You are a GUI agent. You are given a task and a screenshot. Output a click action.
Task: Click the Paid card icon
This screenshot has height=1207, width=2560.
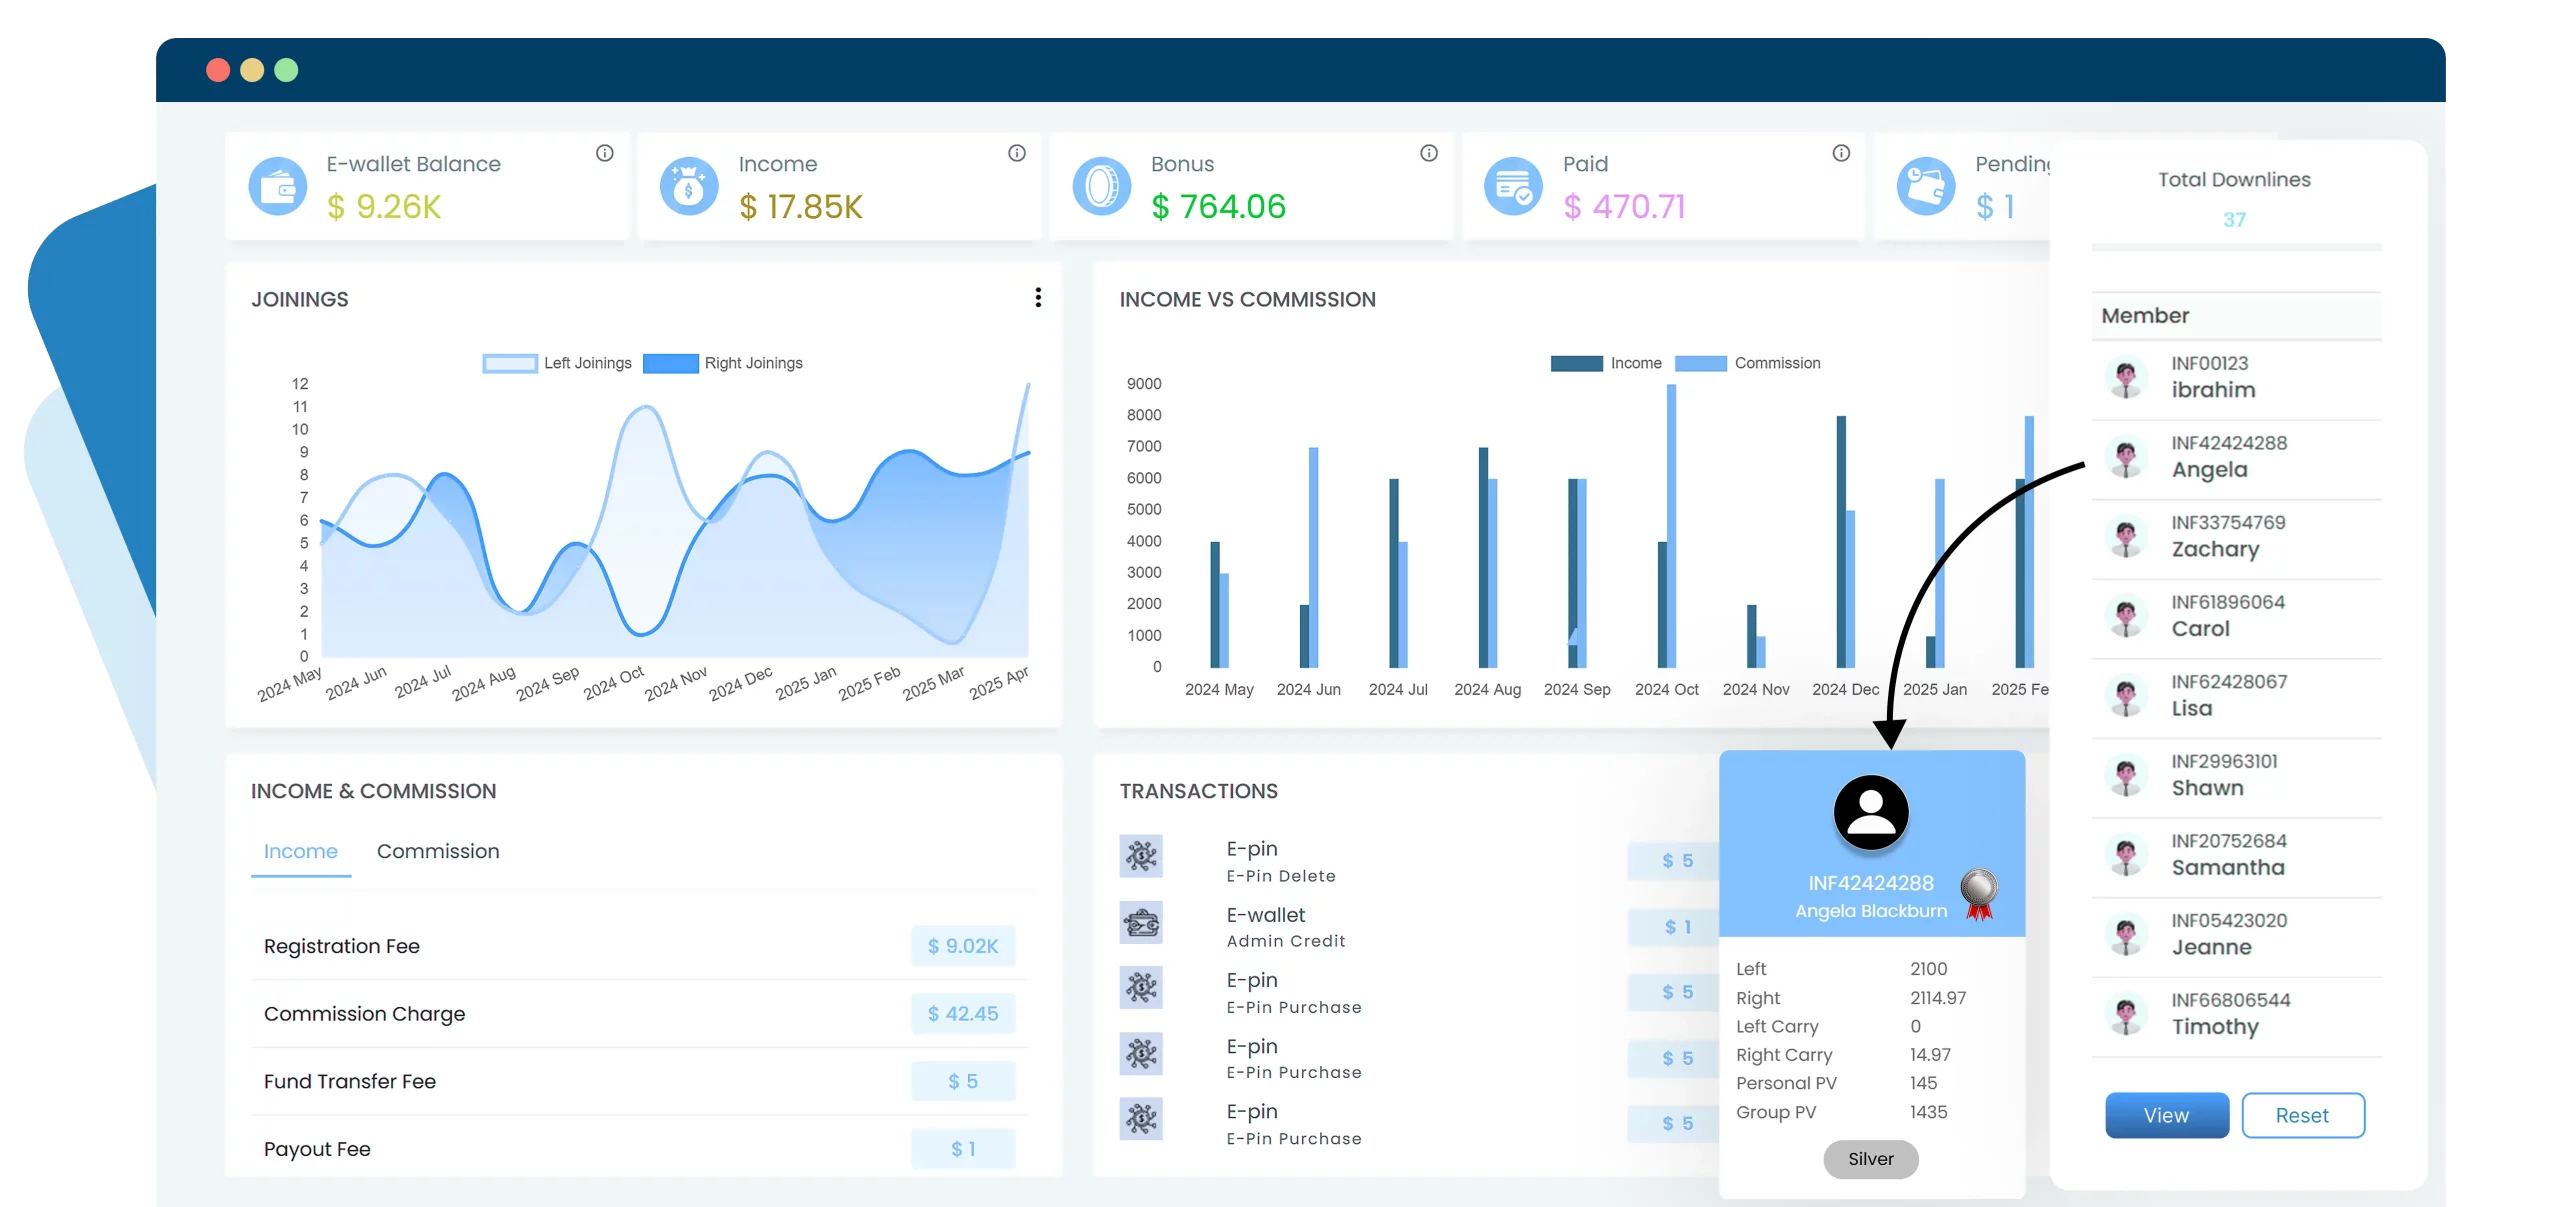point(1513,186)
